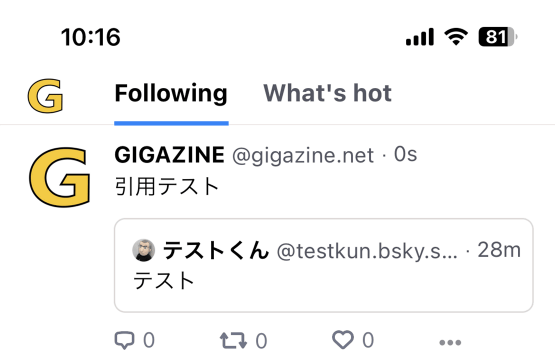555x362 pixels.
Task: Open the quoted post card
Action: (x=324, y=265)
